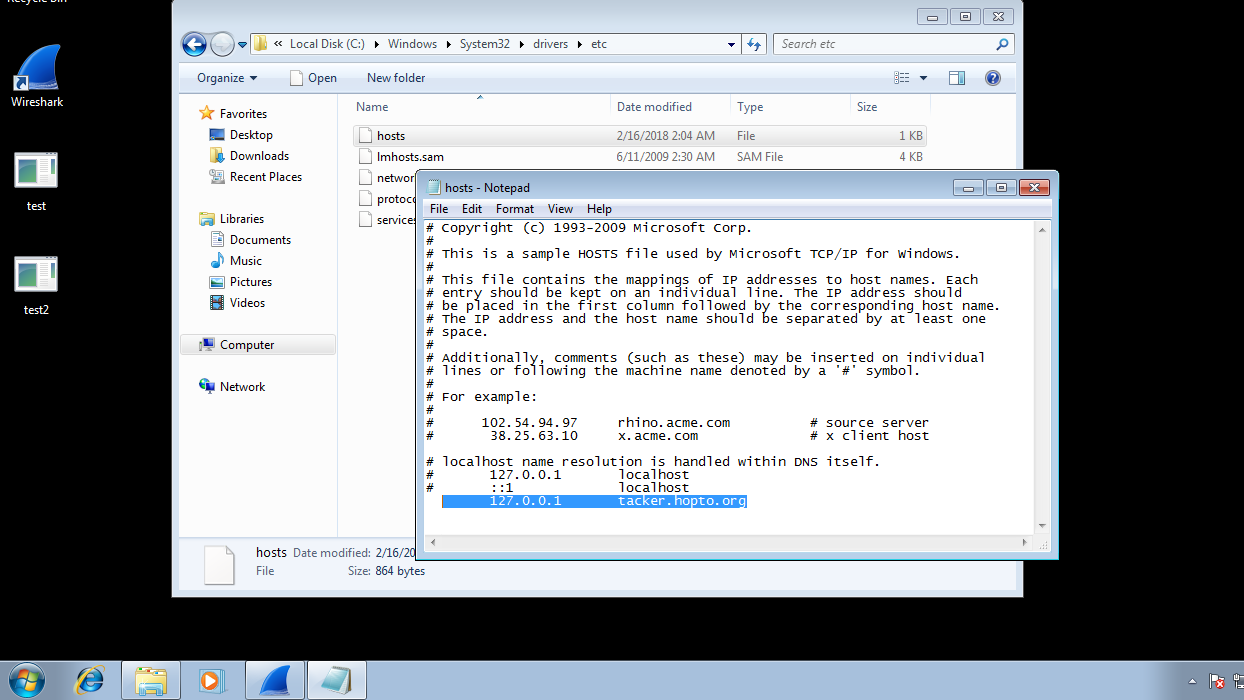
Task: Select the test2 desktop icon
Action: 36,285
